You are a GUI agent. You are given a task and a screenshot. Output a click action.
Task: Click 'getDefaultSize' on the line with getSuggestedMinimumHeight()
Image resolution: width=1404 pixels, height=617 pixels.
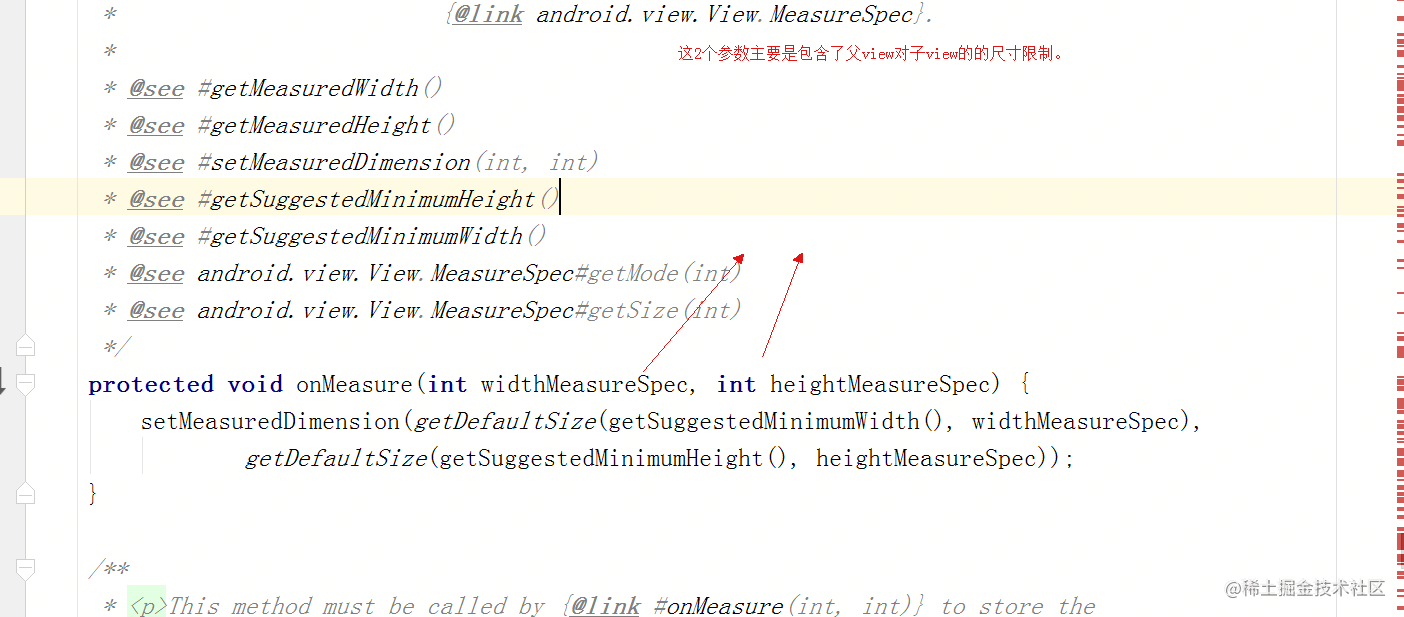click(337, 458)
